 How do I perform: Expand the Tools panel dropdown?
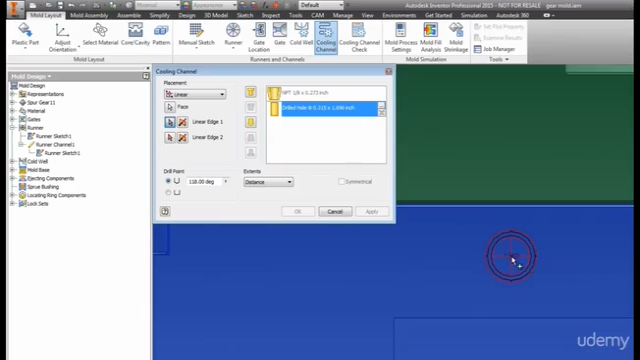499,60
